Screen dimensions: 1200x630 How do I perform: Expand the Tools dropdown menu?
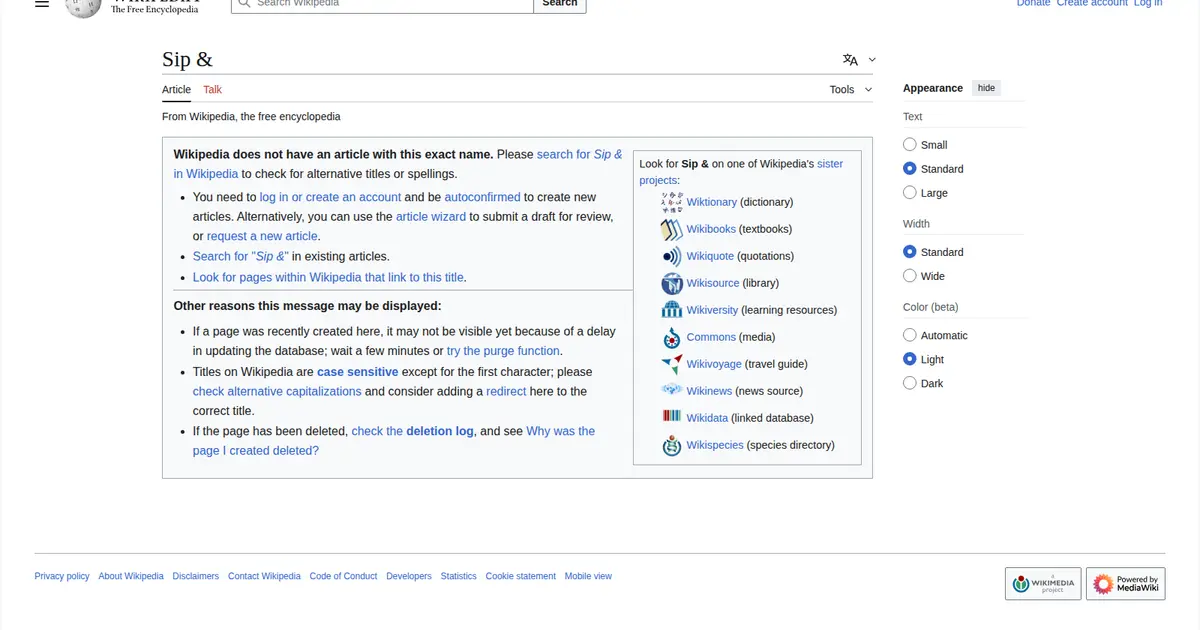click(850, 90)
